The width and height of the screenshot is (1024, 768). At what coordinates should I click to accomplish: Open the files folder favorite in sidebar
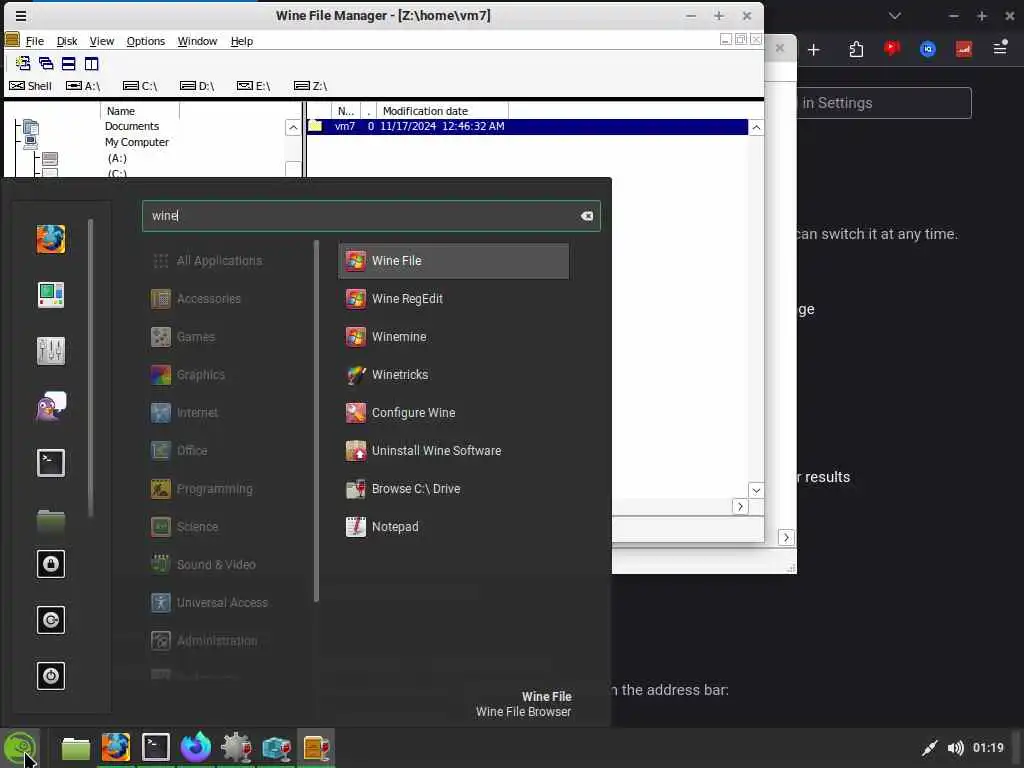(x=51, y=520)
